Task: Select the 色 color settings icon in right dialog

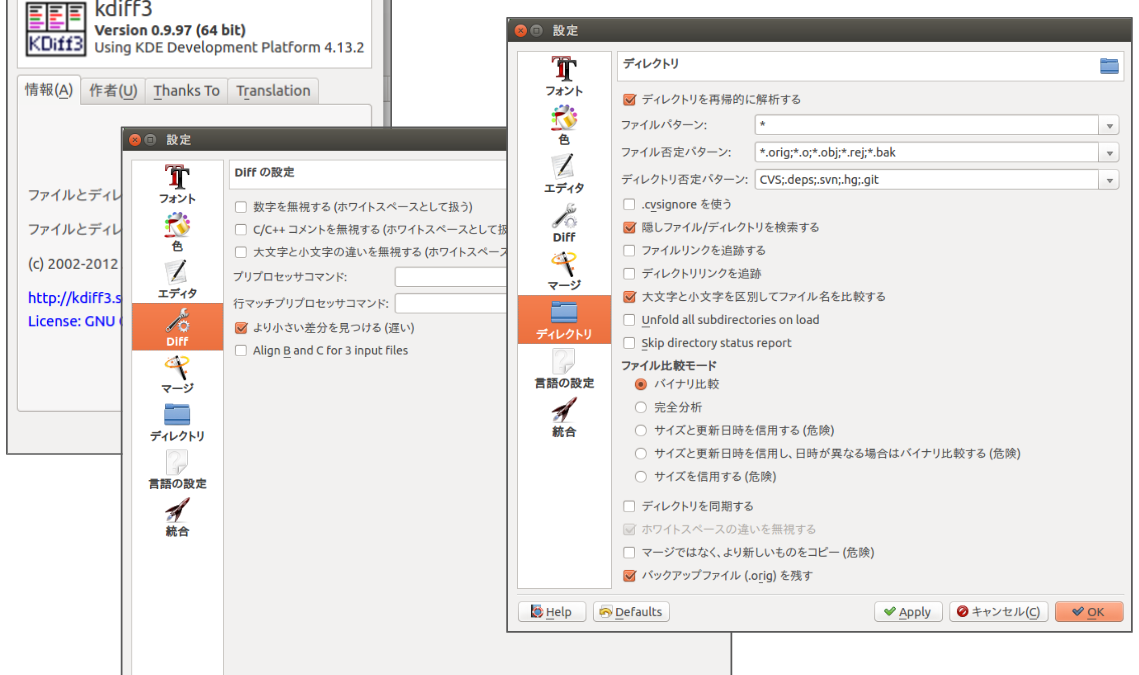Action: [x=564, y=125]
